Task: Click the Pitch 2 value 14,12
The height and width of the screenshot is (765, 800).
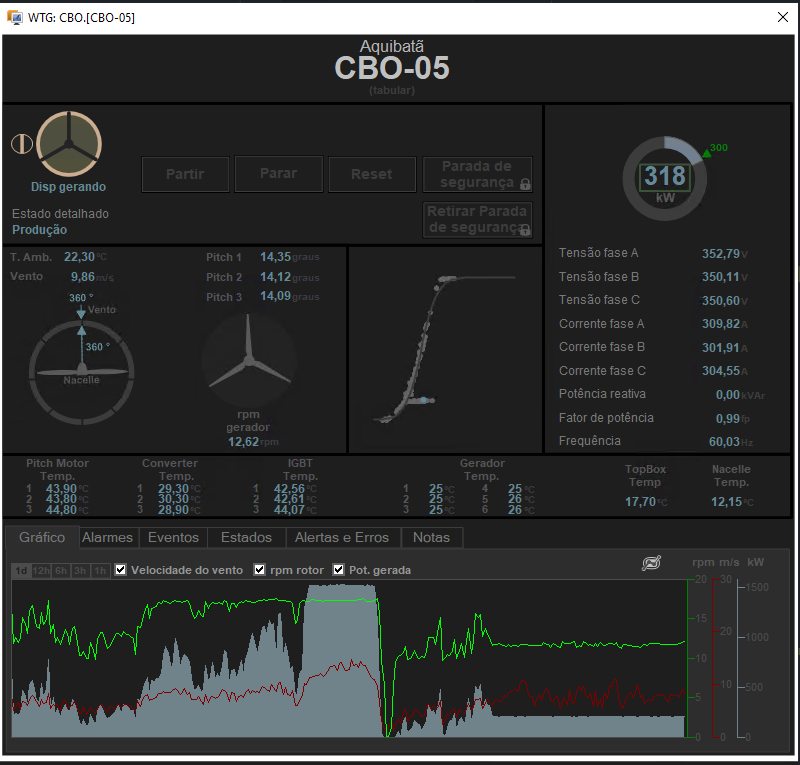Action: coord(276,277)
